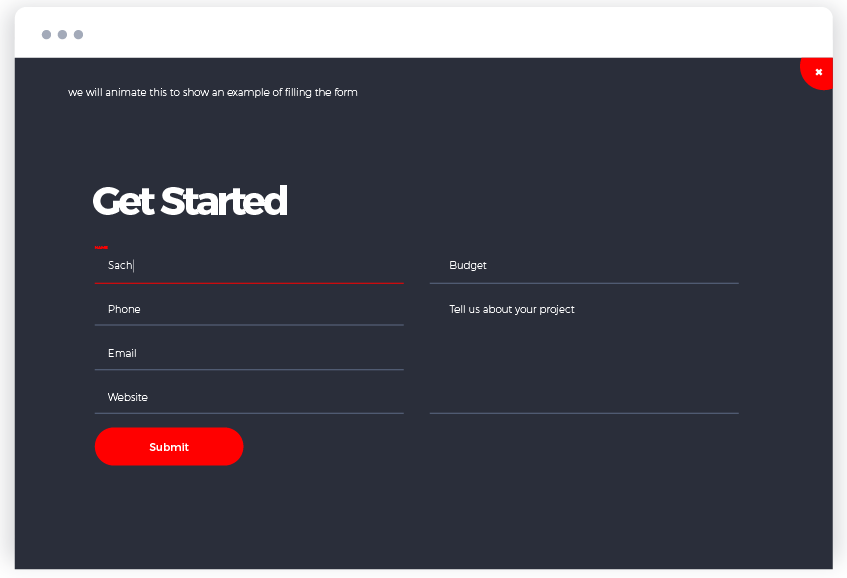
Task: Select the Phone input field
Action: pos(249,310)
